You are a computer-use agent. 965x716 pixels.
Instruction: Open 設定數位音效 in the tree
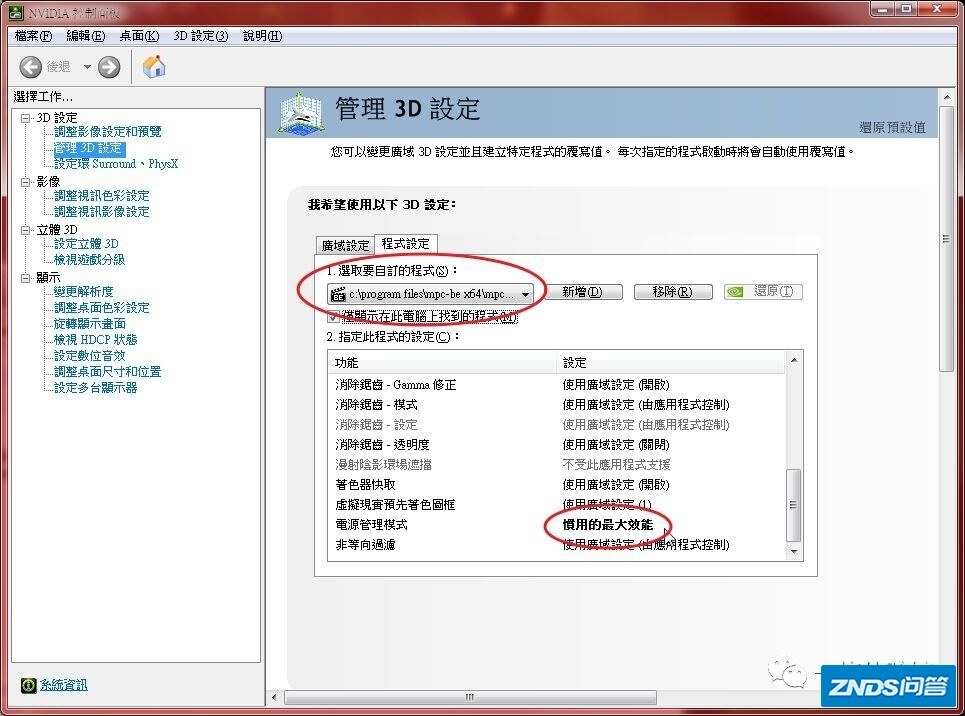[90, 356]
